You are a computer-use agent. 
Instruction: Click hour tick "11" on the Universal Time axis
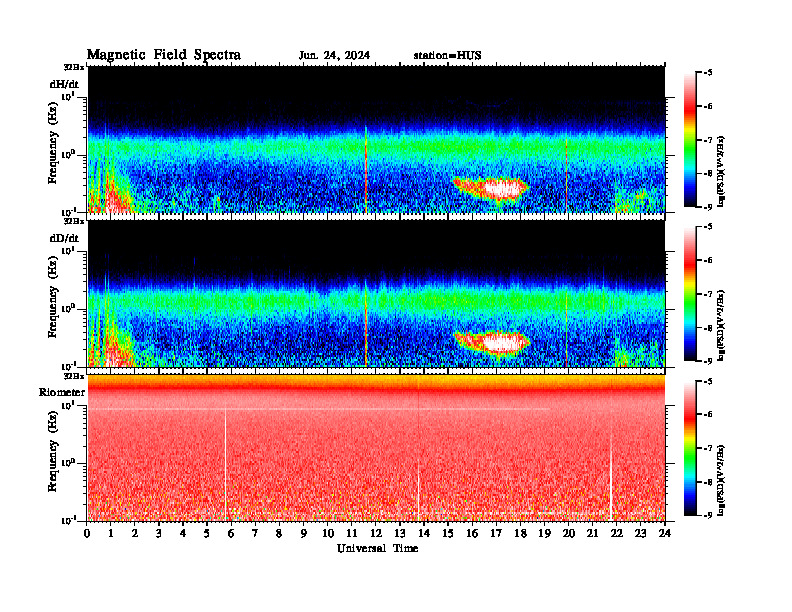352,534
